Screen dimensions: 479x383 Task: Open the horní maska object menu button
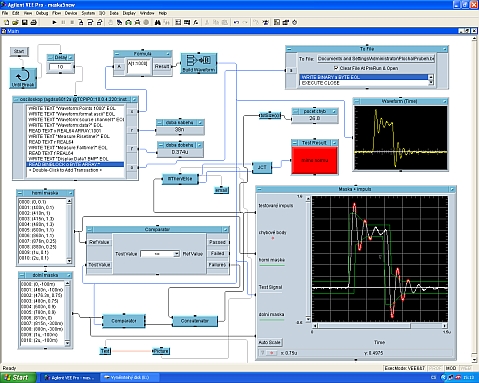[x=20, y=193]
